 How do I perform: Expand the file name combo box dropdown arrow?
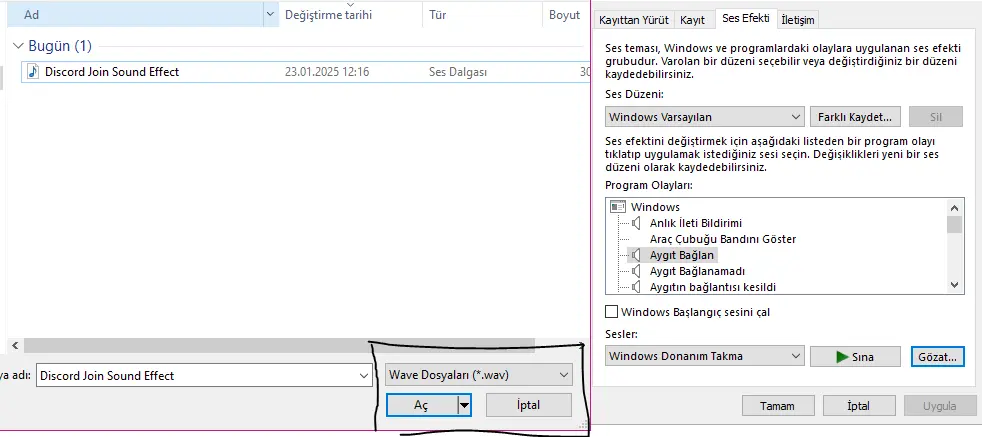point(364,376)
